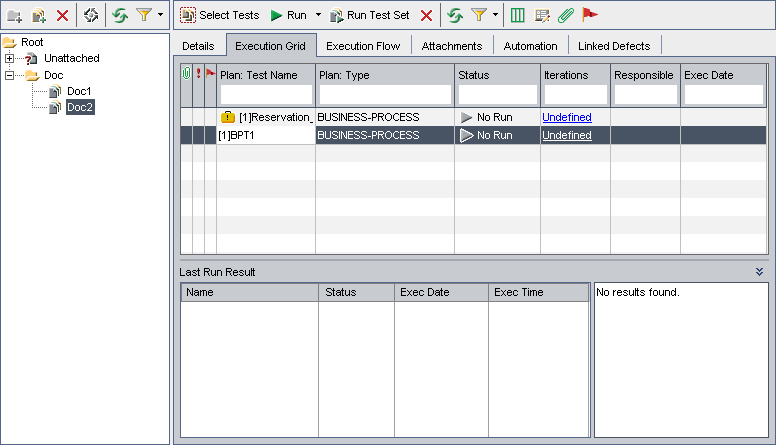
Task: Collapse the Last Run Result panel
Action: point(759,271)
